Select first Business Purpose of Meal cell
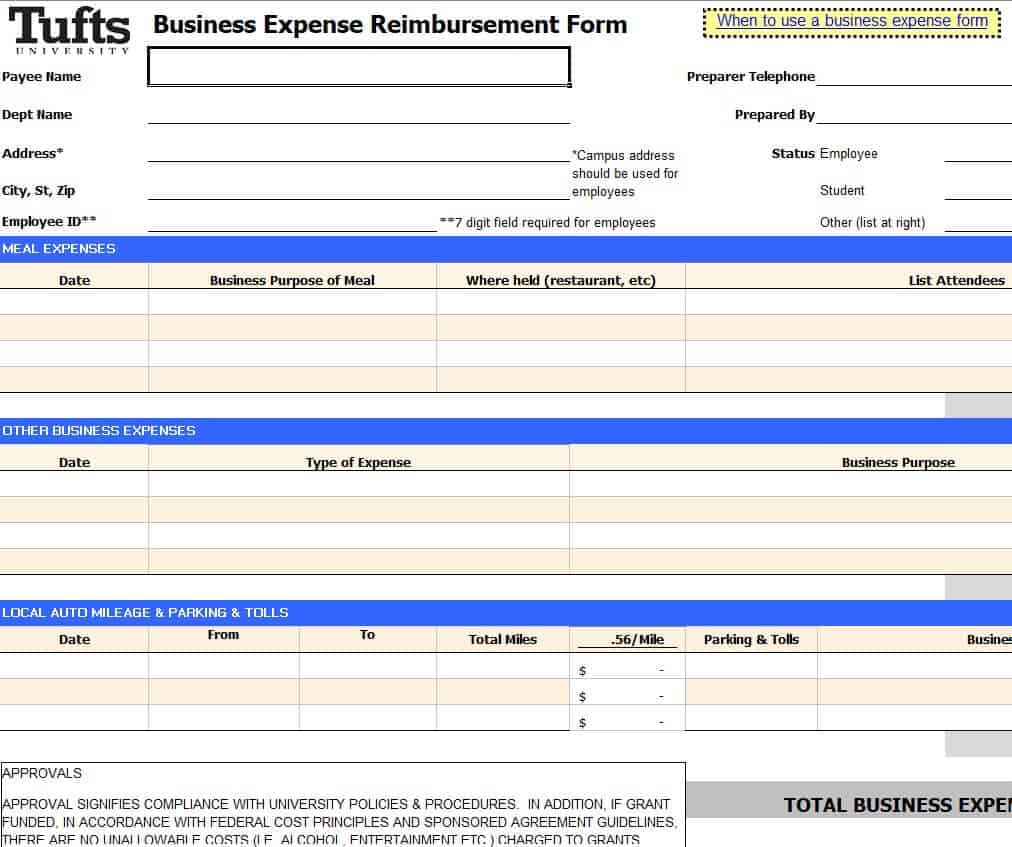 (x=292, y=302)
